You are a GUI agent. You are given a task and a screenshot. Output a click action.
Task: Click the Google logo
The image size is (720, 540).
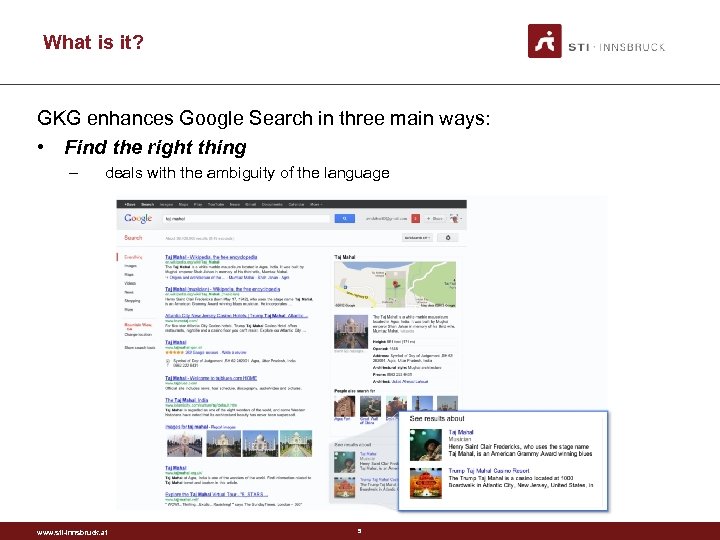click(x=138, y=218)
